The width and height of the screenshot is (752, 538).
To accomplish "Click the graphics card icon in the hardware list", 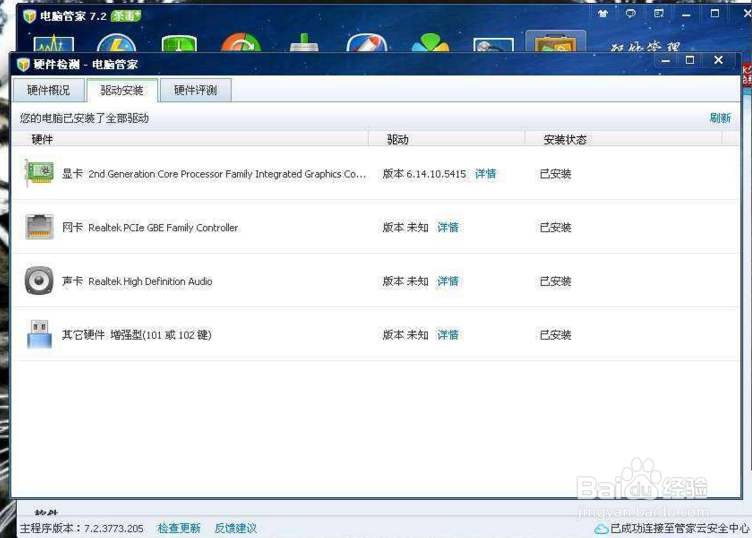I will point(39,173).
